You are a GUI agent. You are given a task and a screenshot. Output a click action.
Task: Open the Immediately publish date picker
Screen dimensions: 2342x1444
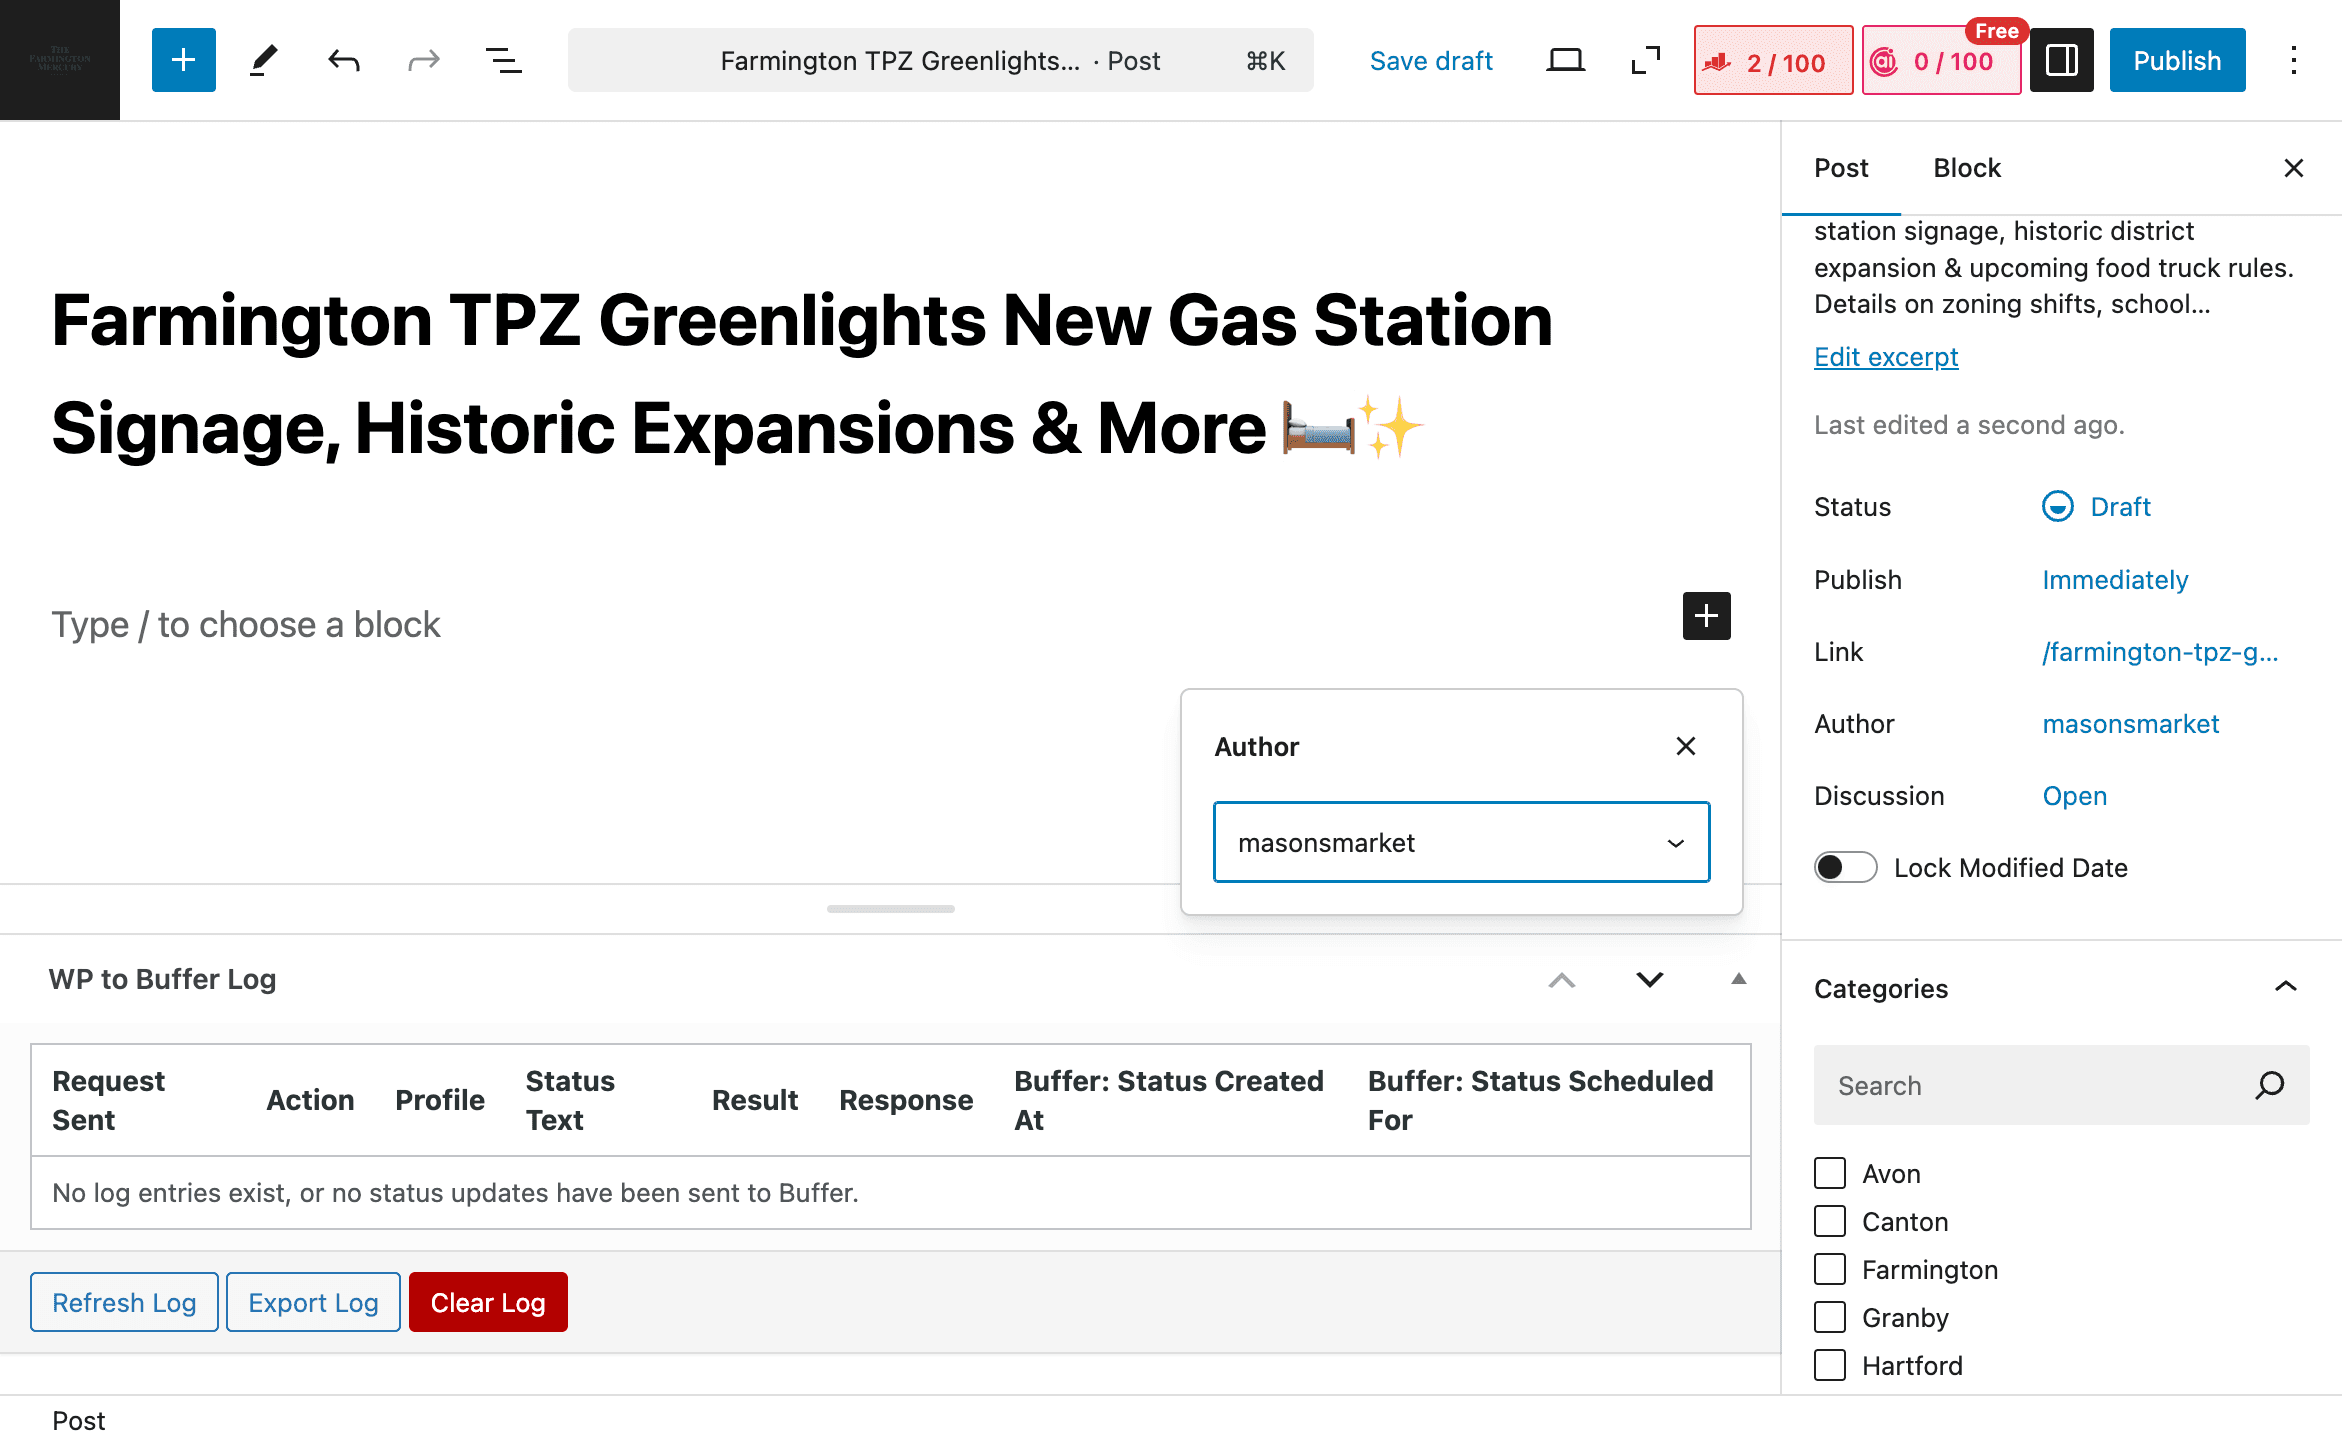[2115, 580]
